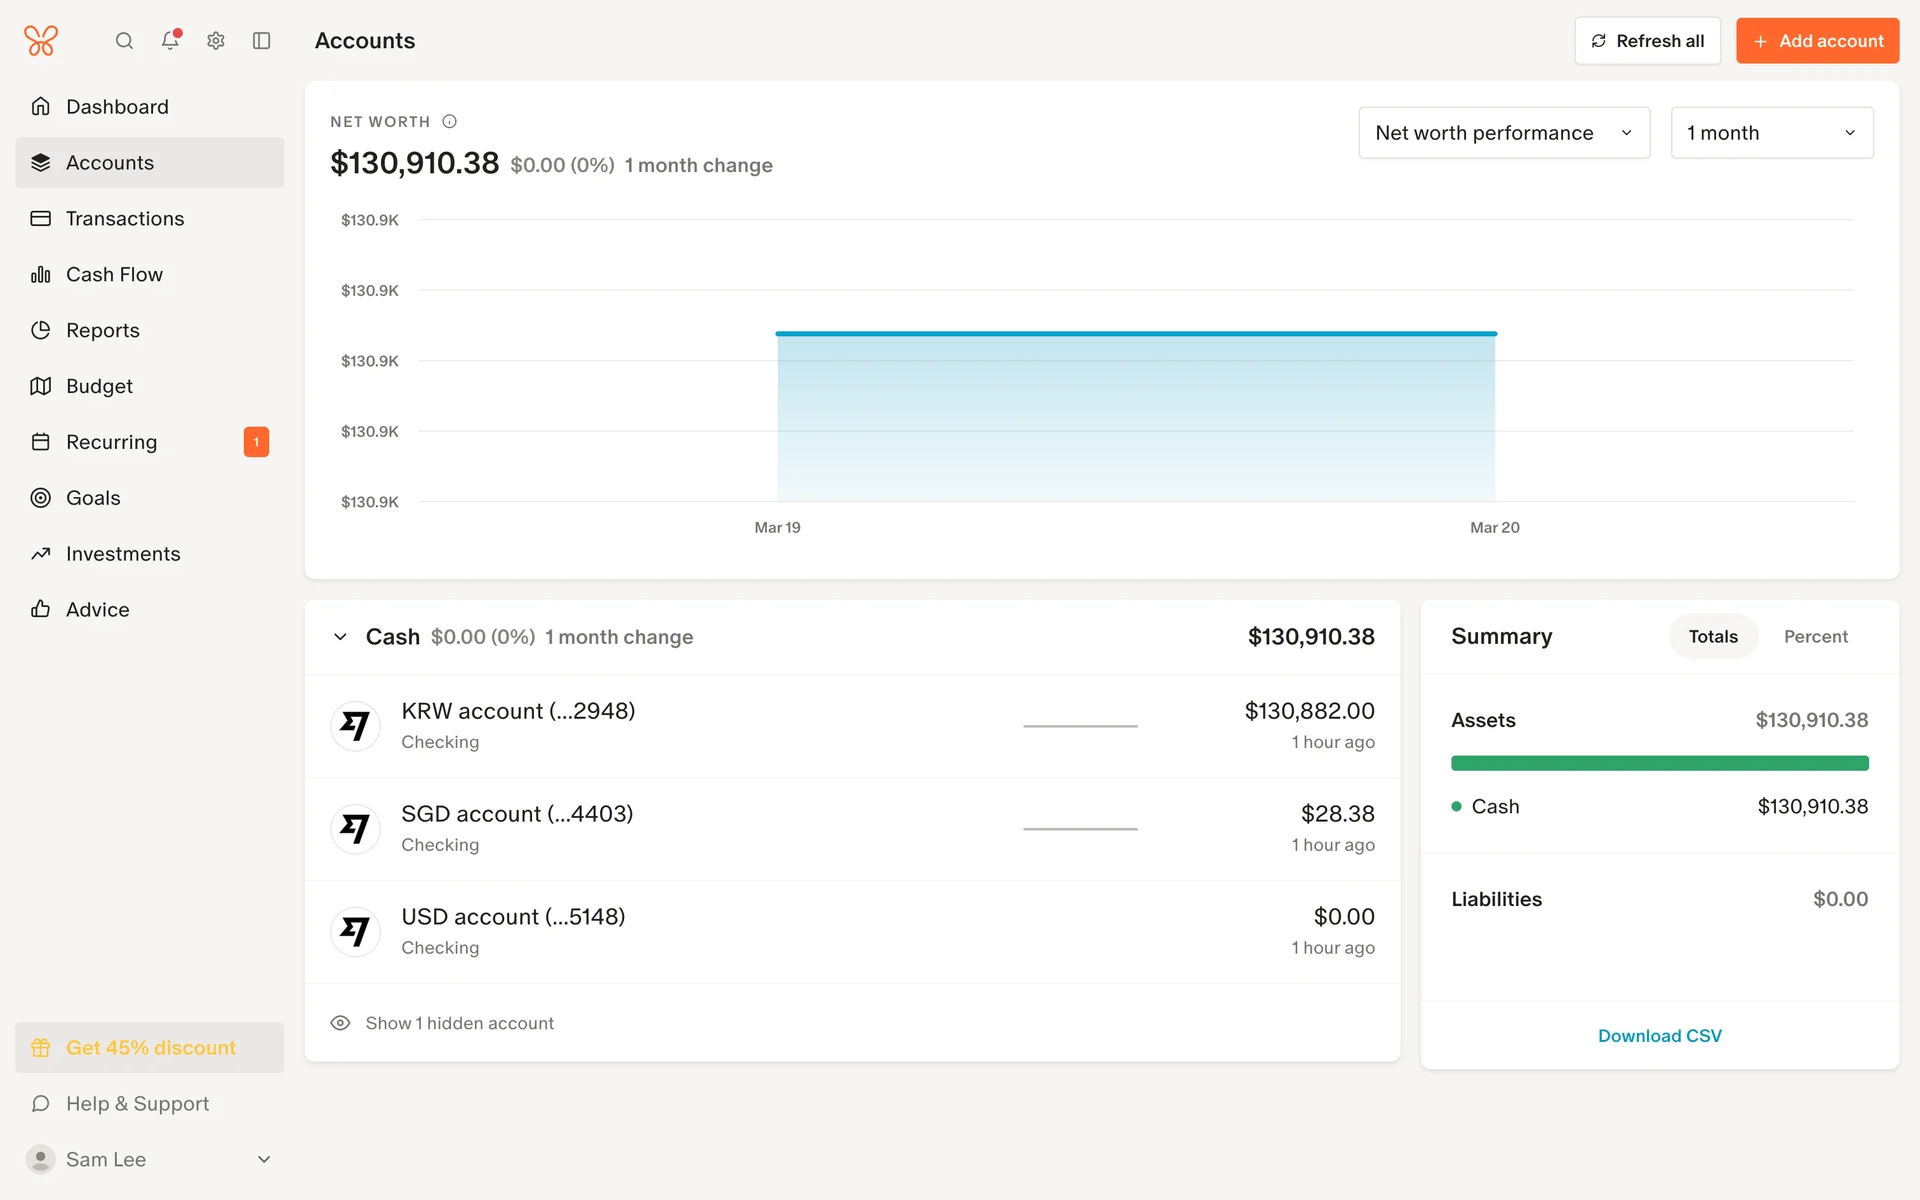Open the notifications bell
The image size is (1920, 1200).
[170, 41]
